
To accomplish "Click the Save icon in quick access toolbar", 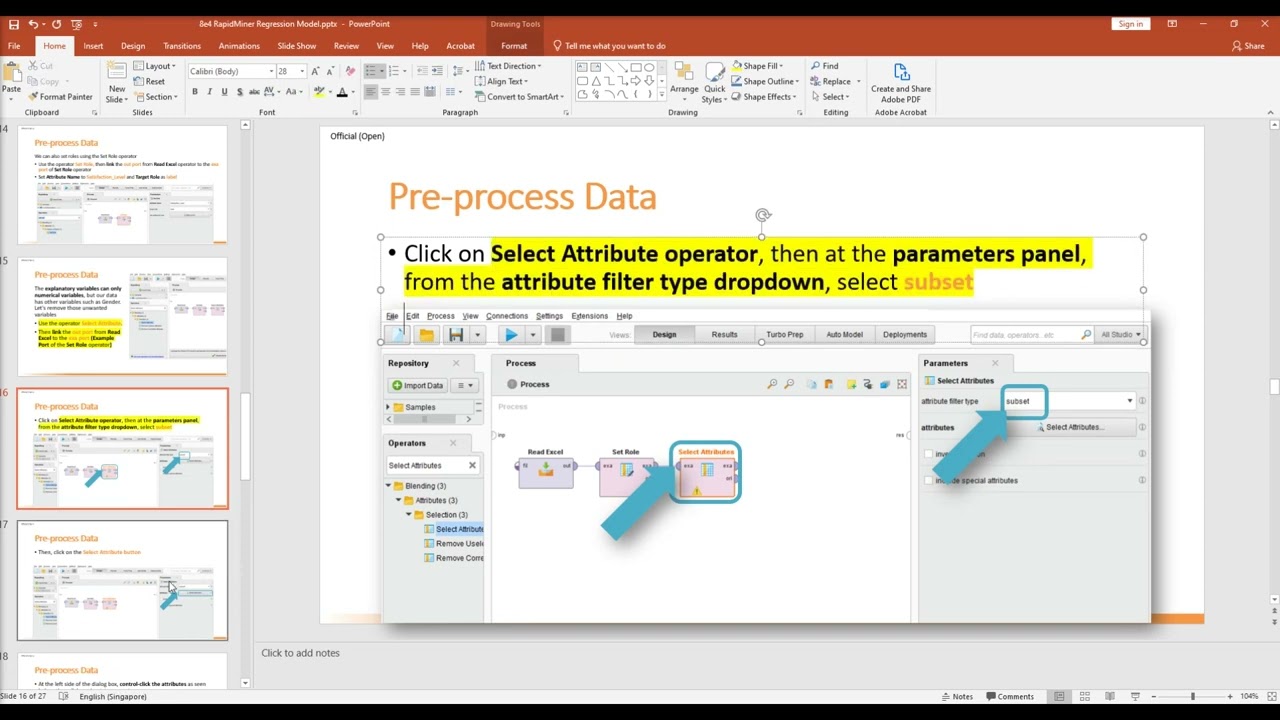I will tap(14, 24).
